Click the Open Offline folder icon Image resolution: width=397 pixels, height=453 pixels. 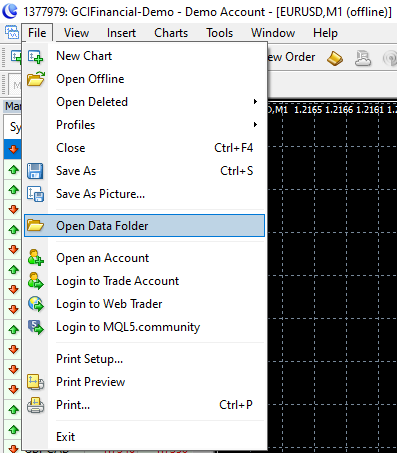[36, 79]
